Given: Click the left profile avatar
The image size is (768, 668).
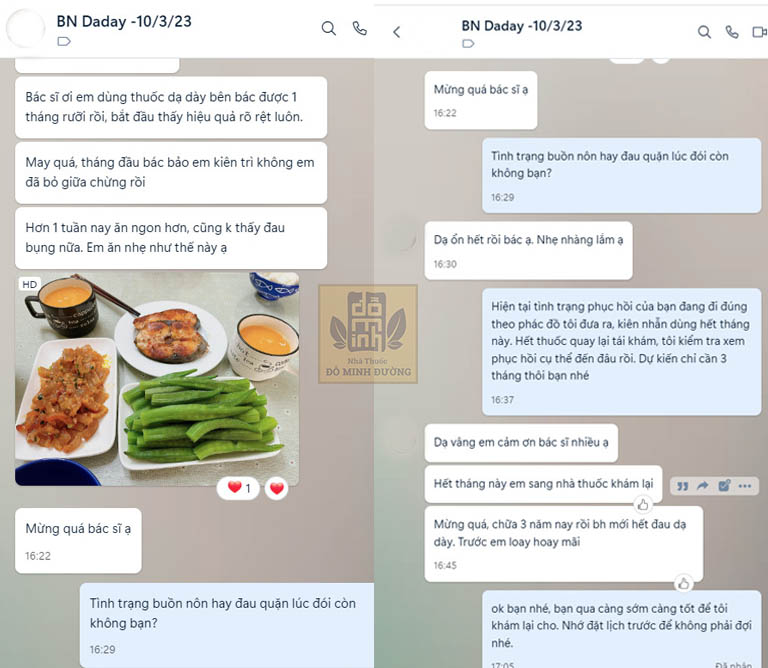Looking at the screenshot, I should point(25,28).
